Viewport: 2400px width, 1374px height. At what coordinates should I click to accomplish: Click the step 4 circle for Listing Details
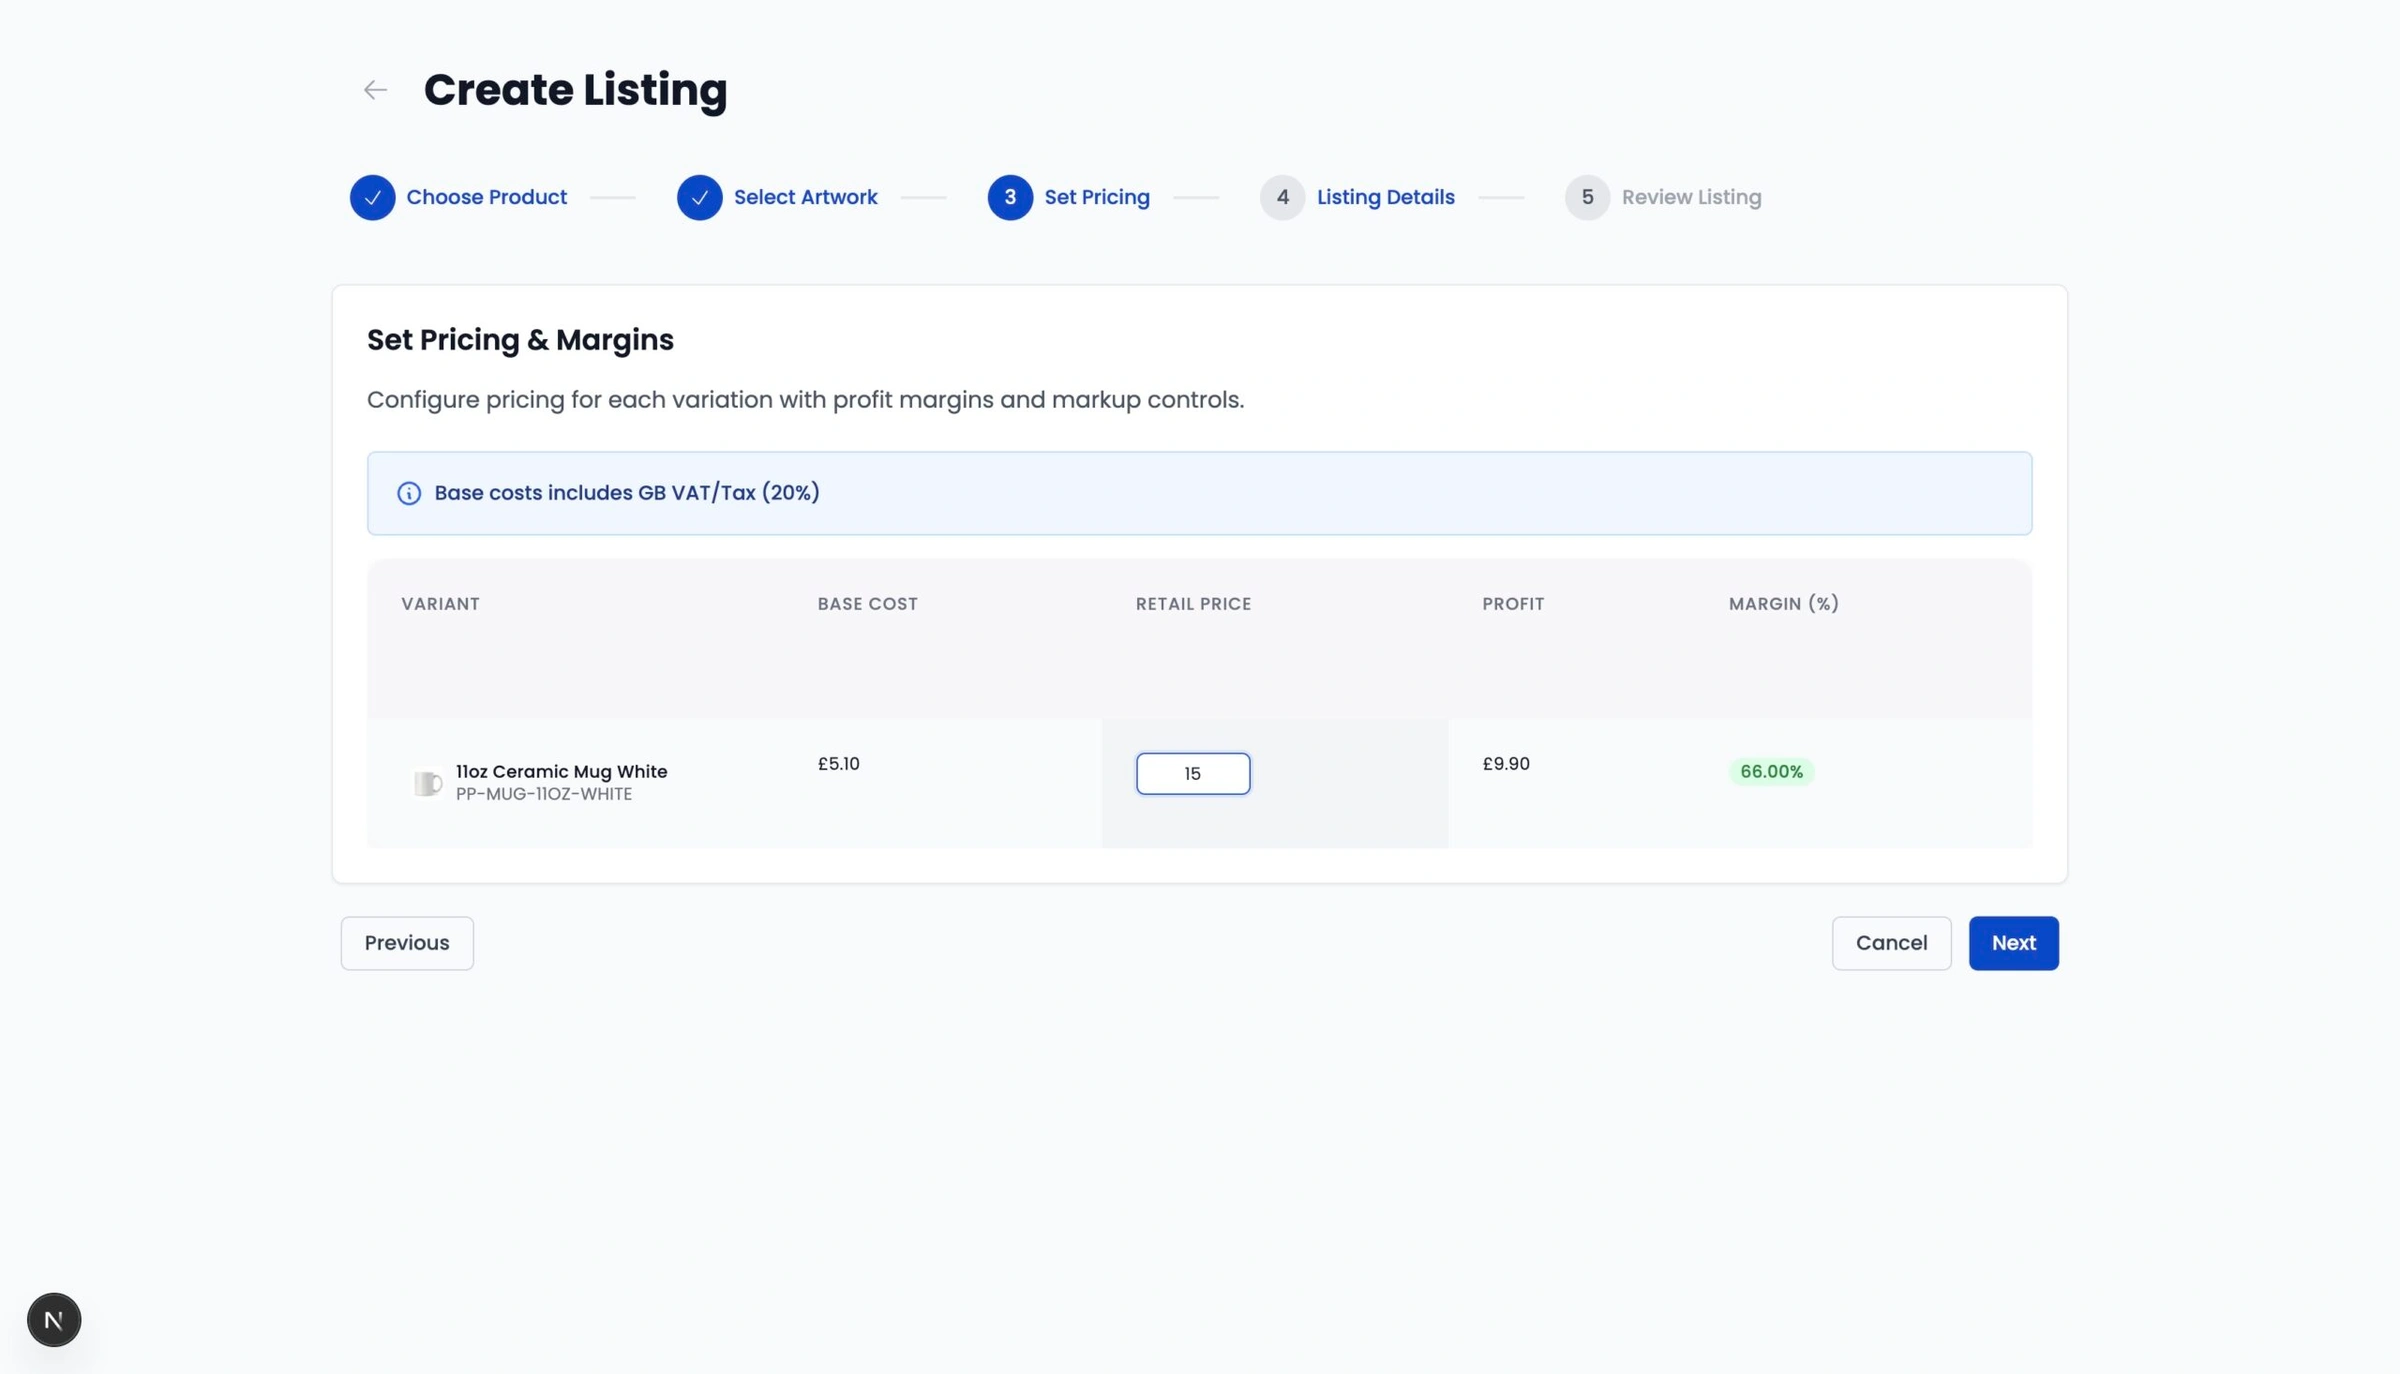point(1283,197)
